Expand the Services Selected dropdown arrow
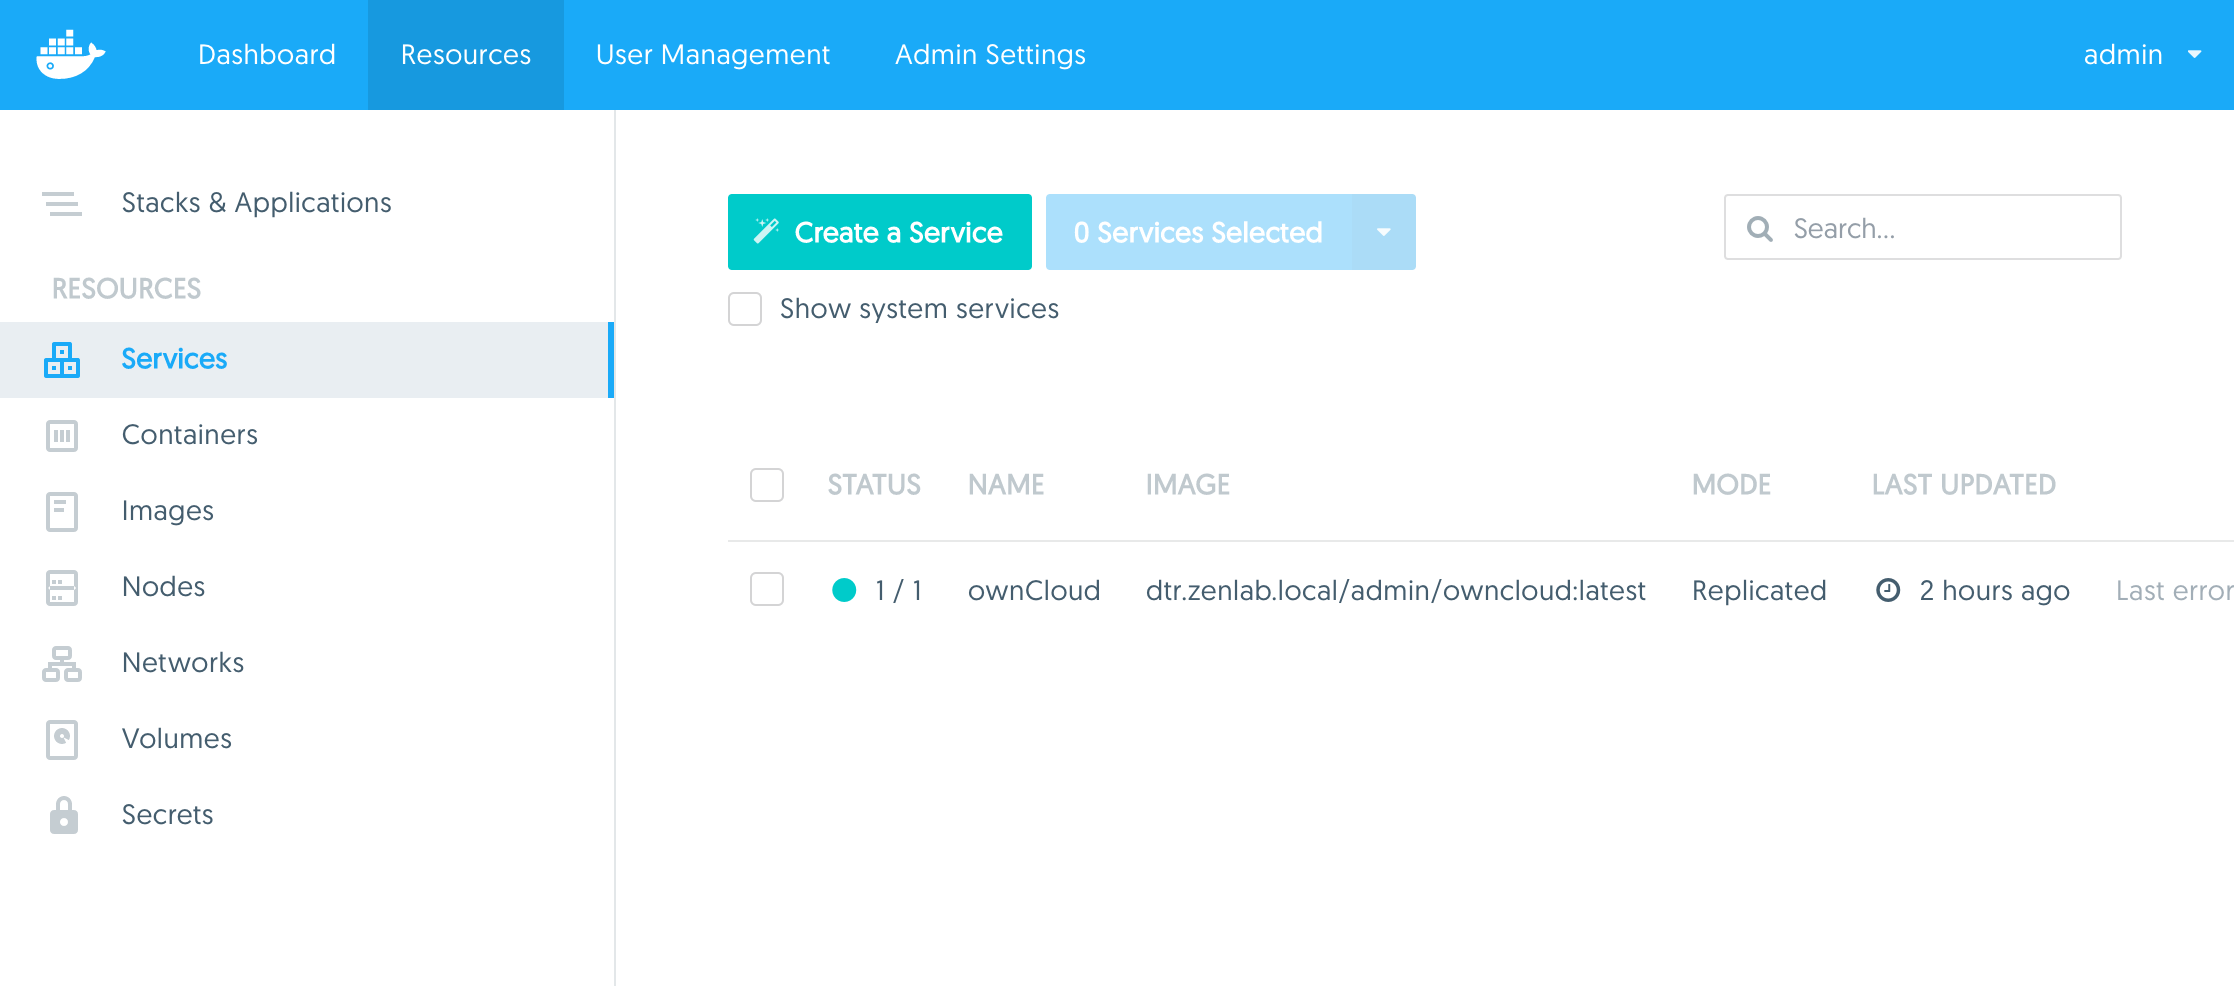 [x=1384, y=232]
